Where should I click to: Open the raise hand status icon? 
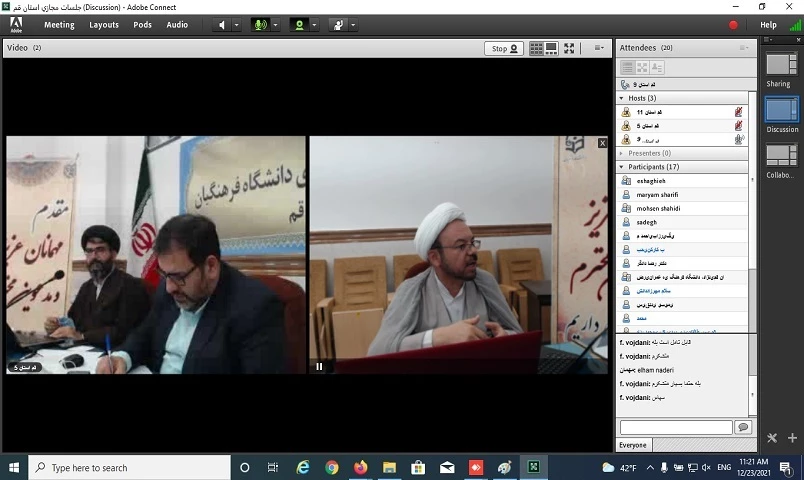coord(338,25)
